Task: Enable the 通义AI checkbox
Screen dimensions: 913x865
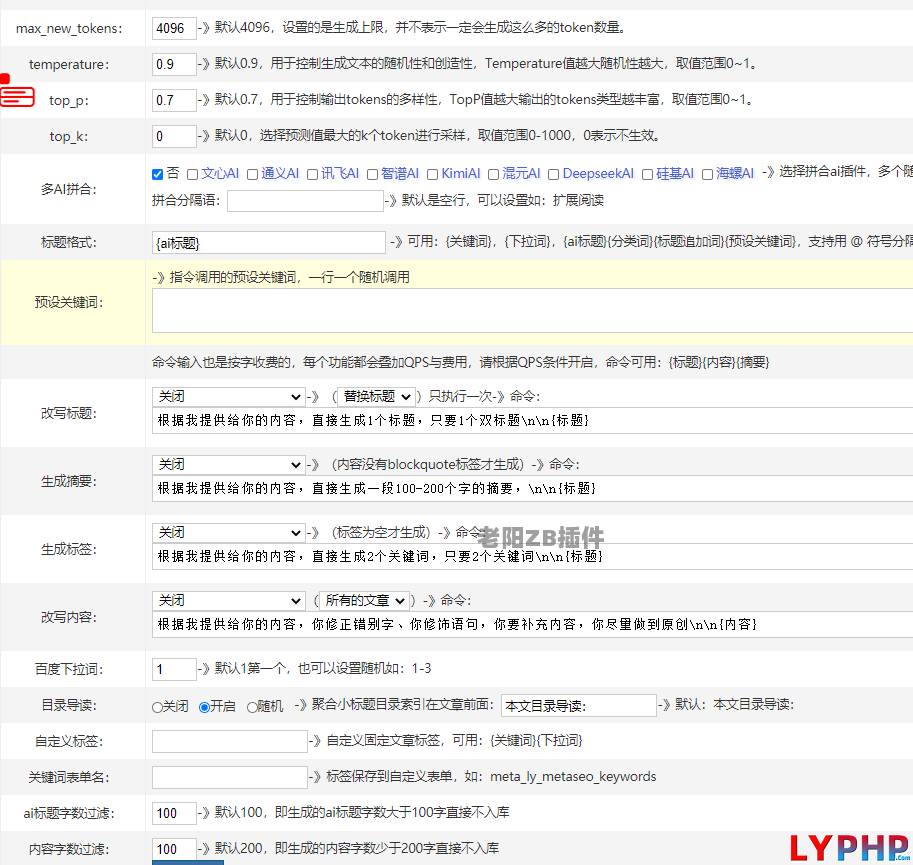Action: click(252, 174)
